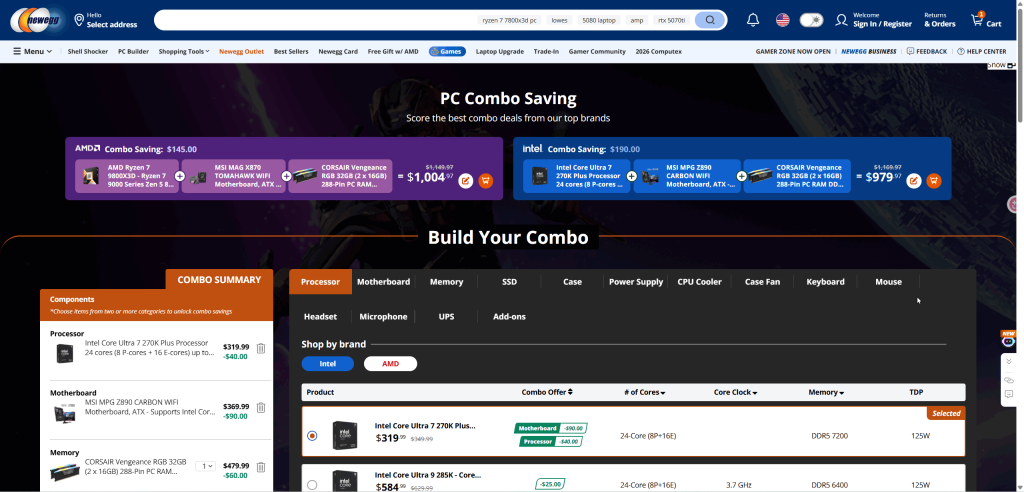Click the Games pill button
1024x492 pixels.
(447, 52)
